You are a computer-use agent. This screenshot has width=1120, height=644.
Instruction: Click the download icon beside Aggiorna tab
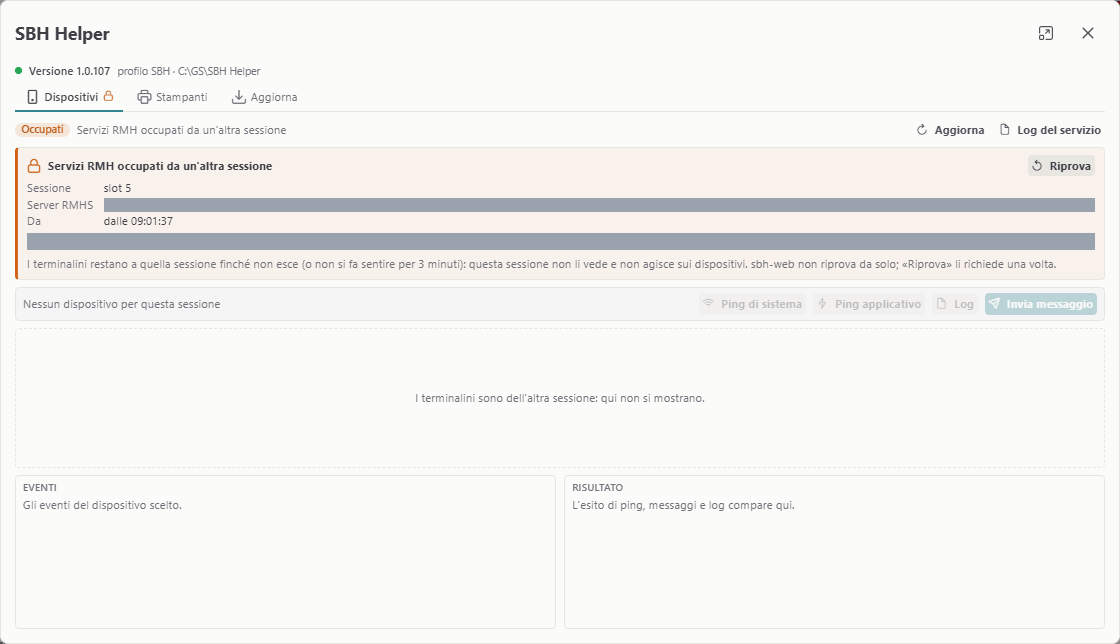tap(239, 97)
